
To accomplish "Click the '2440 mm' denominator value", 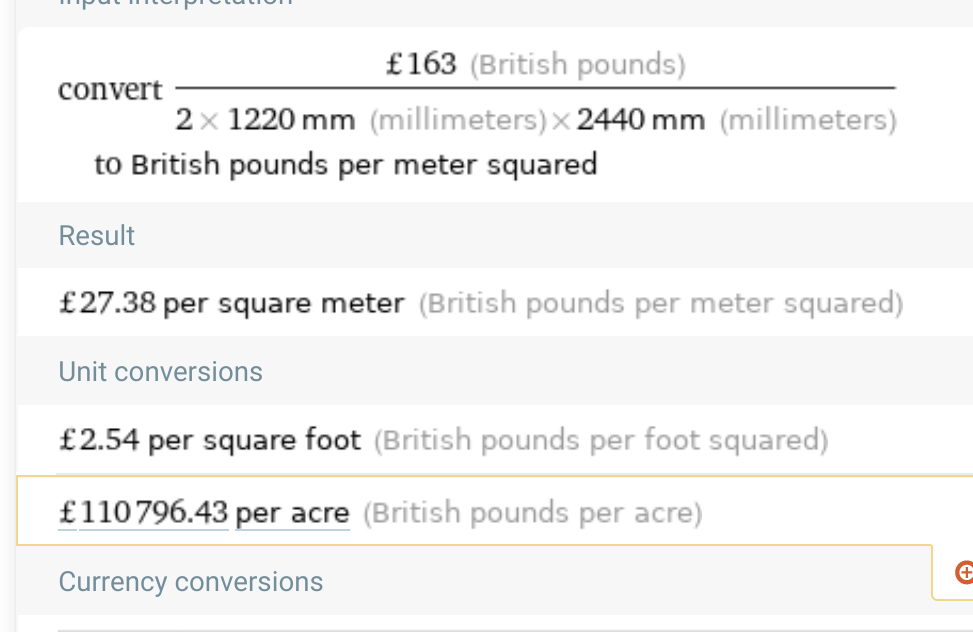I will (x=641, y=119).
